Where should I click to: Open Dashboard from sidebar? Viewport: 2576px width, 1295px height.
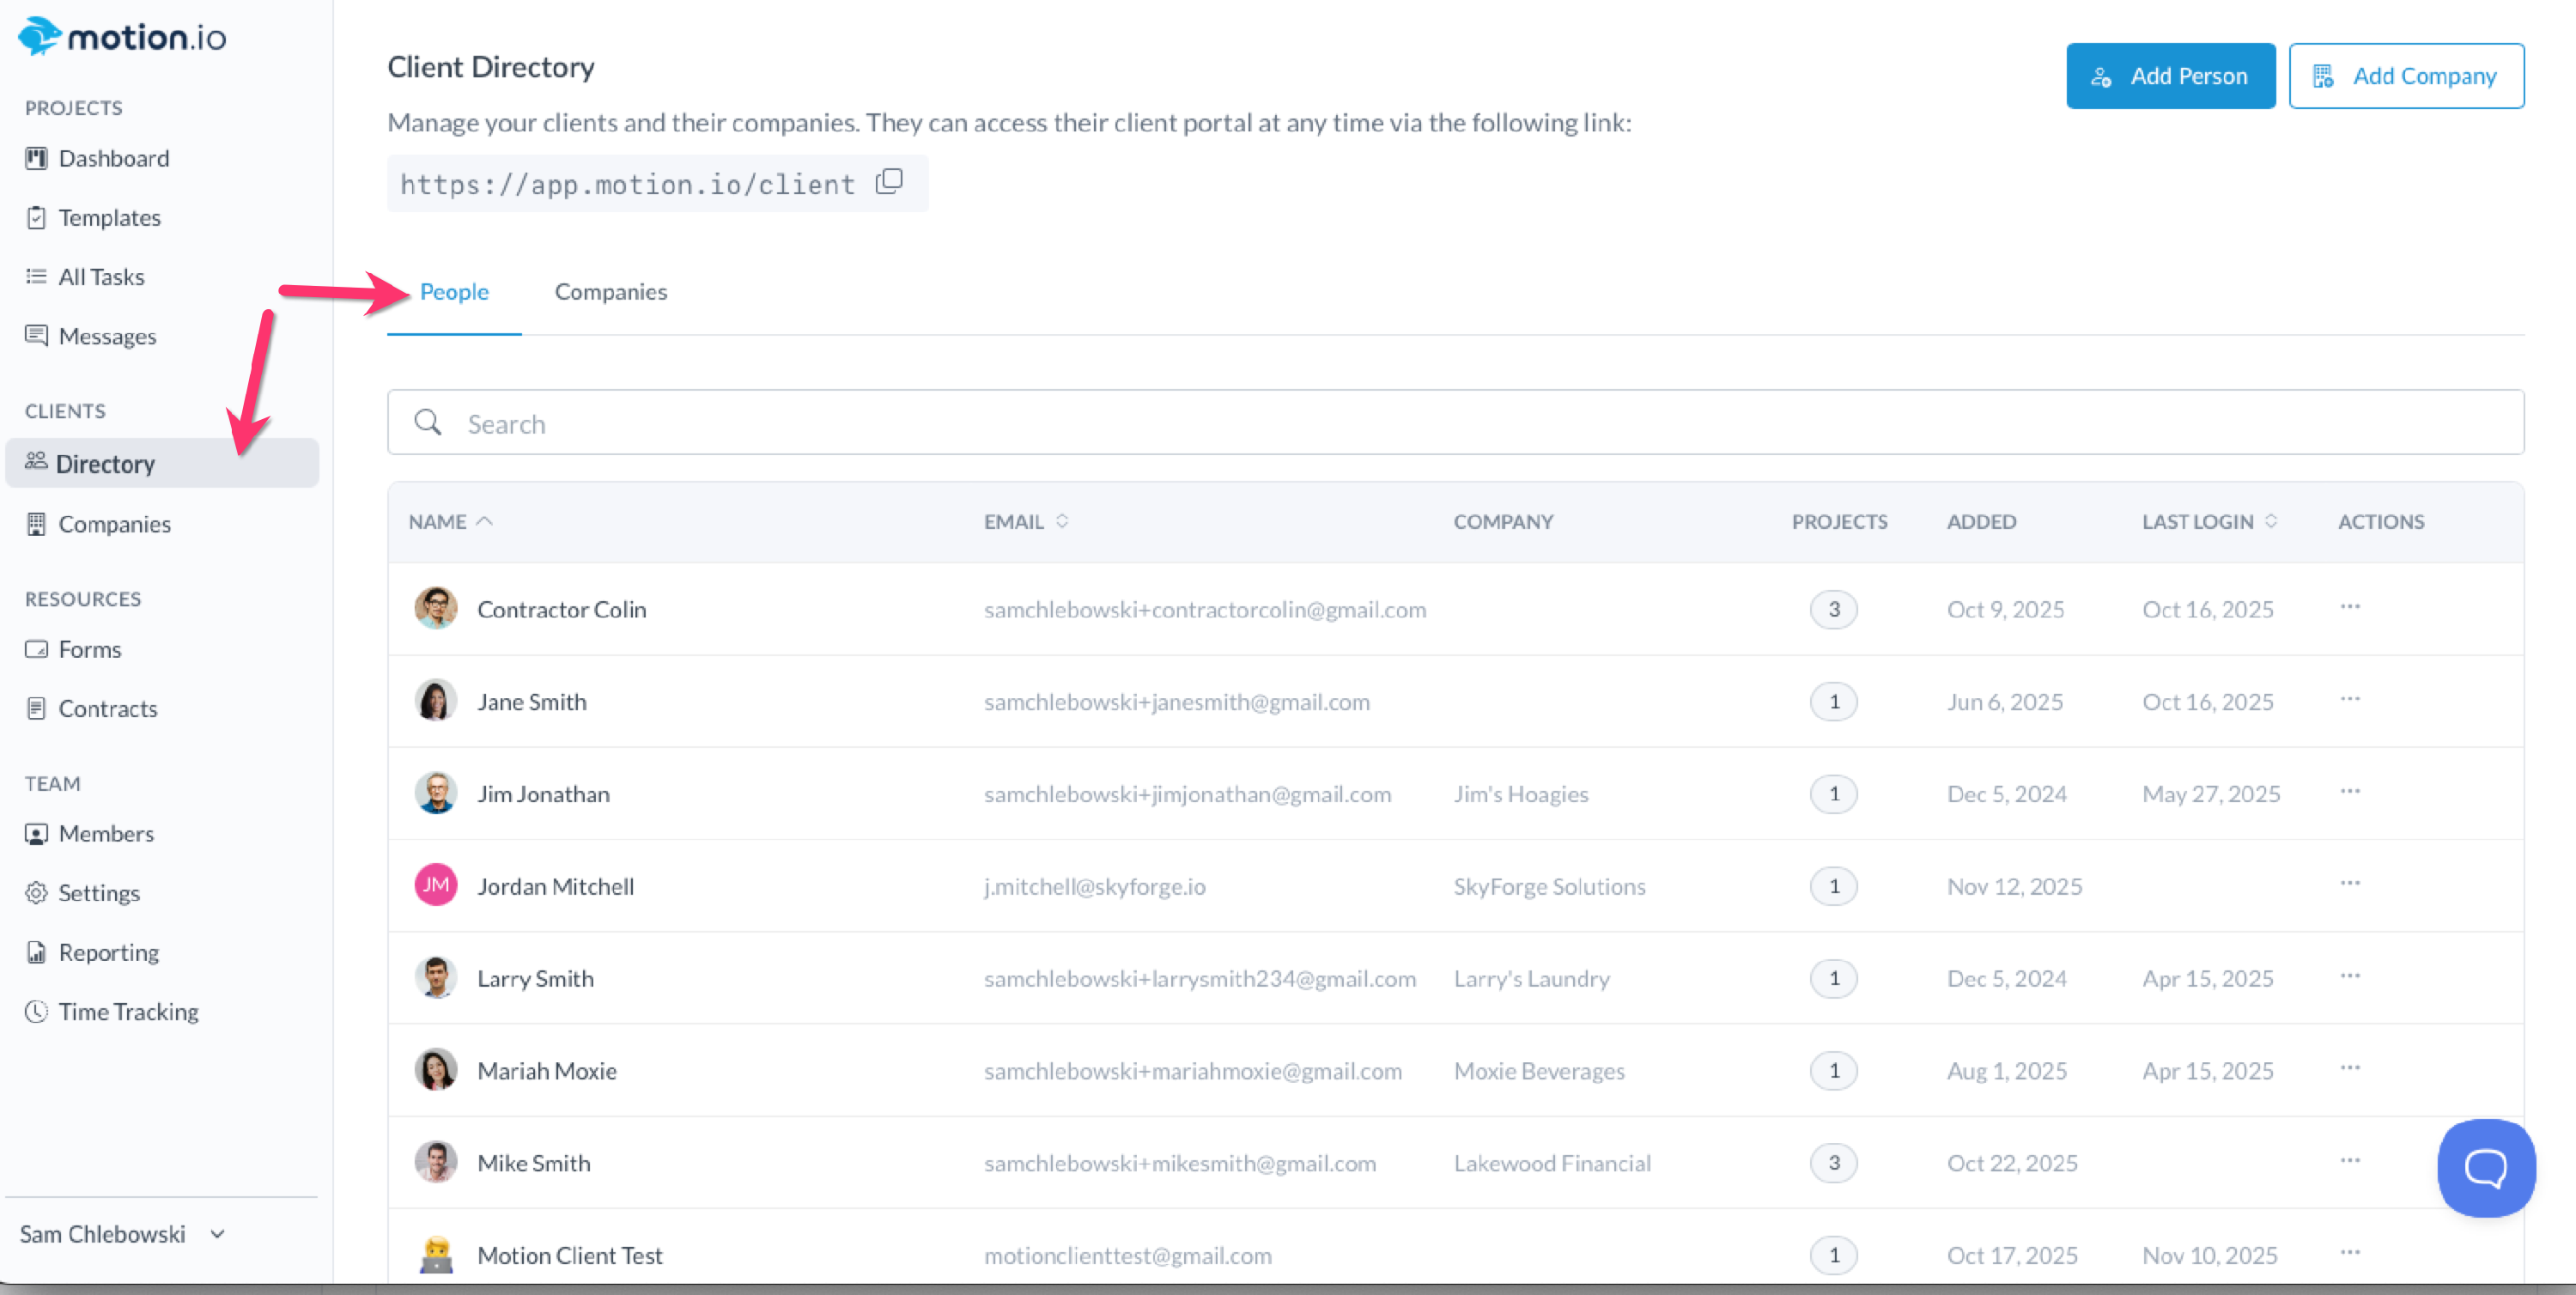[113, 158]
